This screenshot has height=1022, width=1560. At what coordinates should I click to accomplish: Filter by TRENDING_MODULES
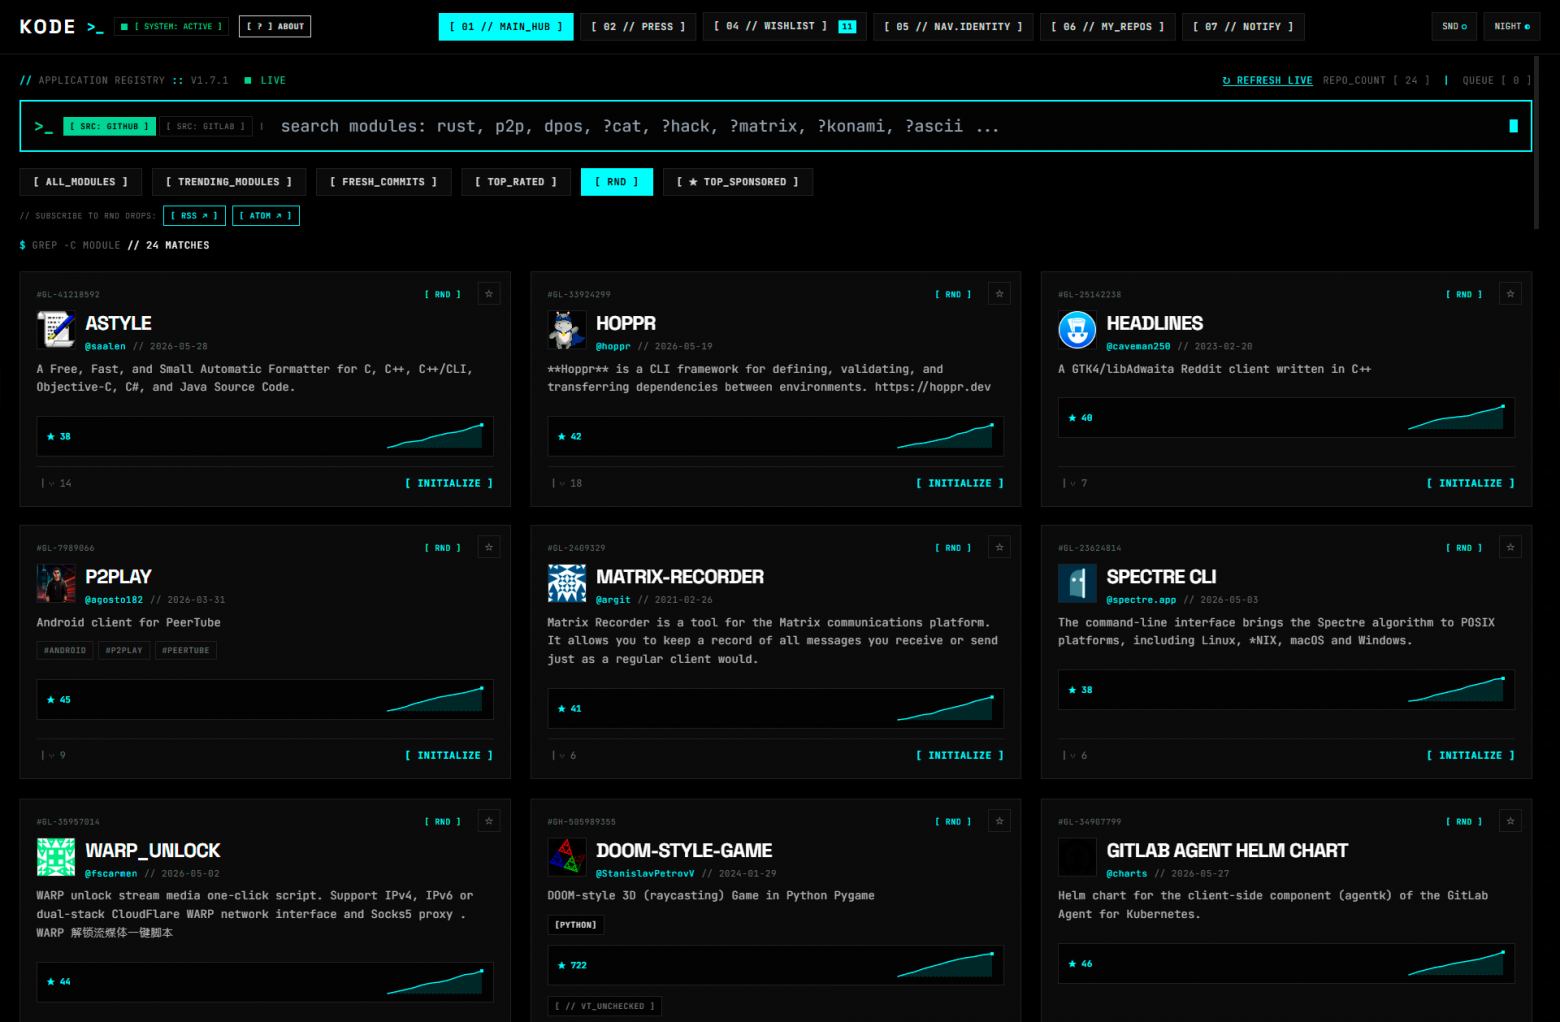click(229, 182)
